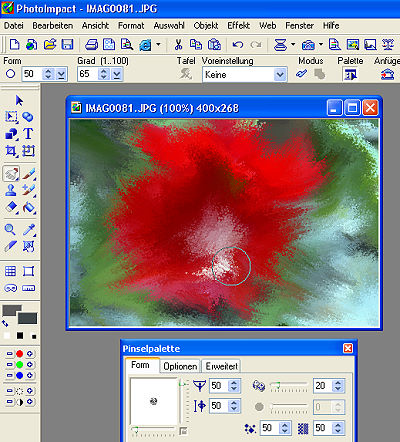Select the Zoom magnifier tool

tap(10, 230)
